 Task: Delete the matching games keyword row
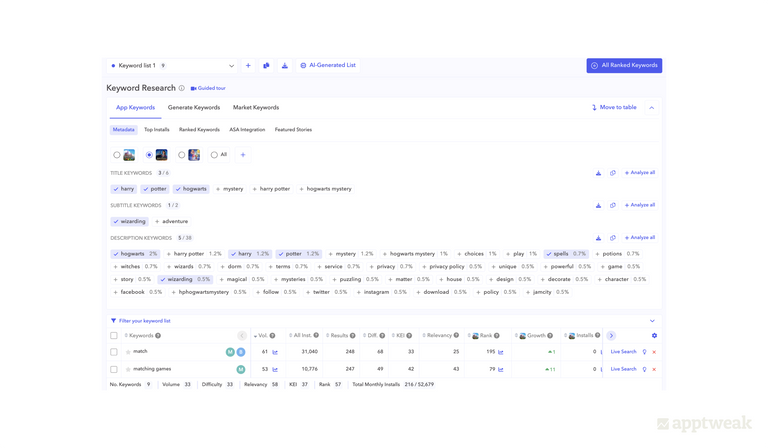pyautogui.click(x=654, y=370)
